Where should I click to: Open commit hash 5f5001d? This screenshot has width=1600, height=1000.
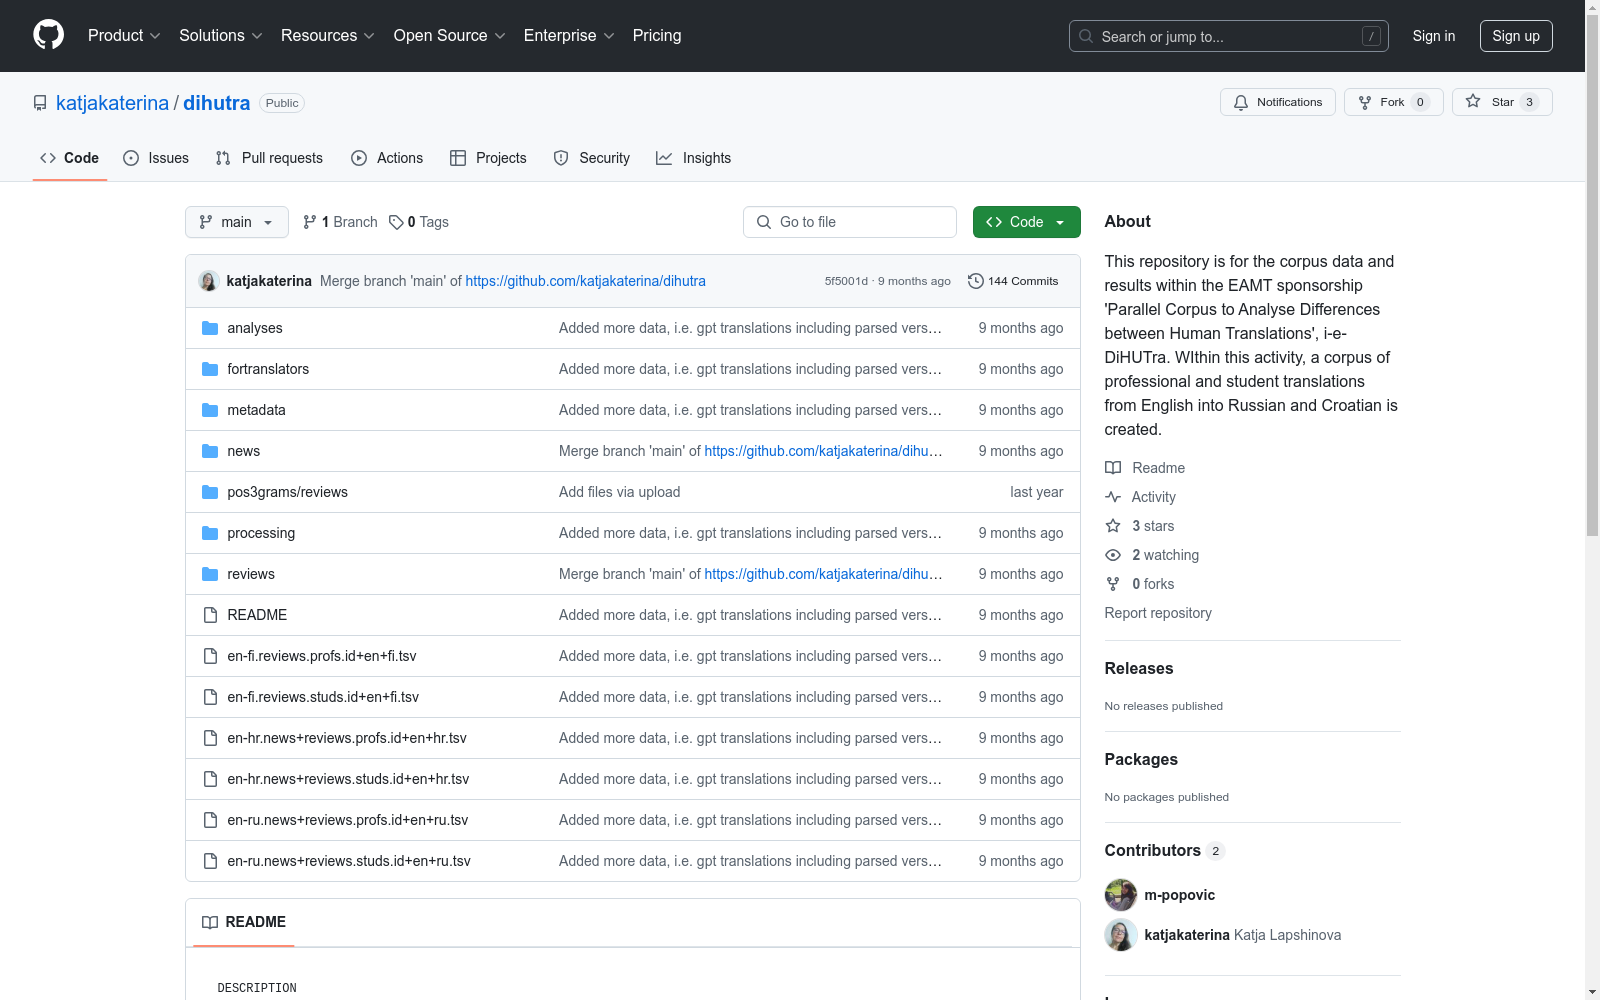[x=846, y=281]
